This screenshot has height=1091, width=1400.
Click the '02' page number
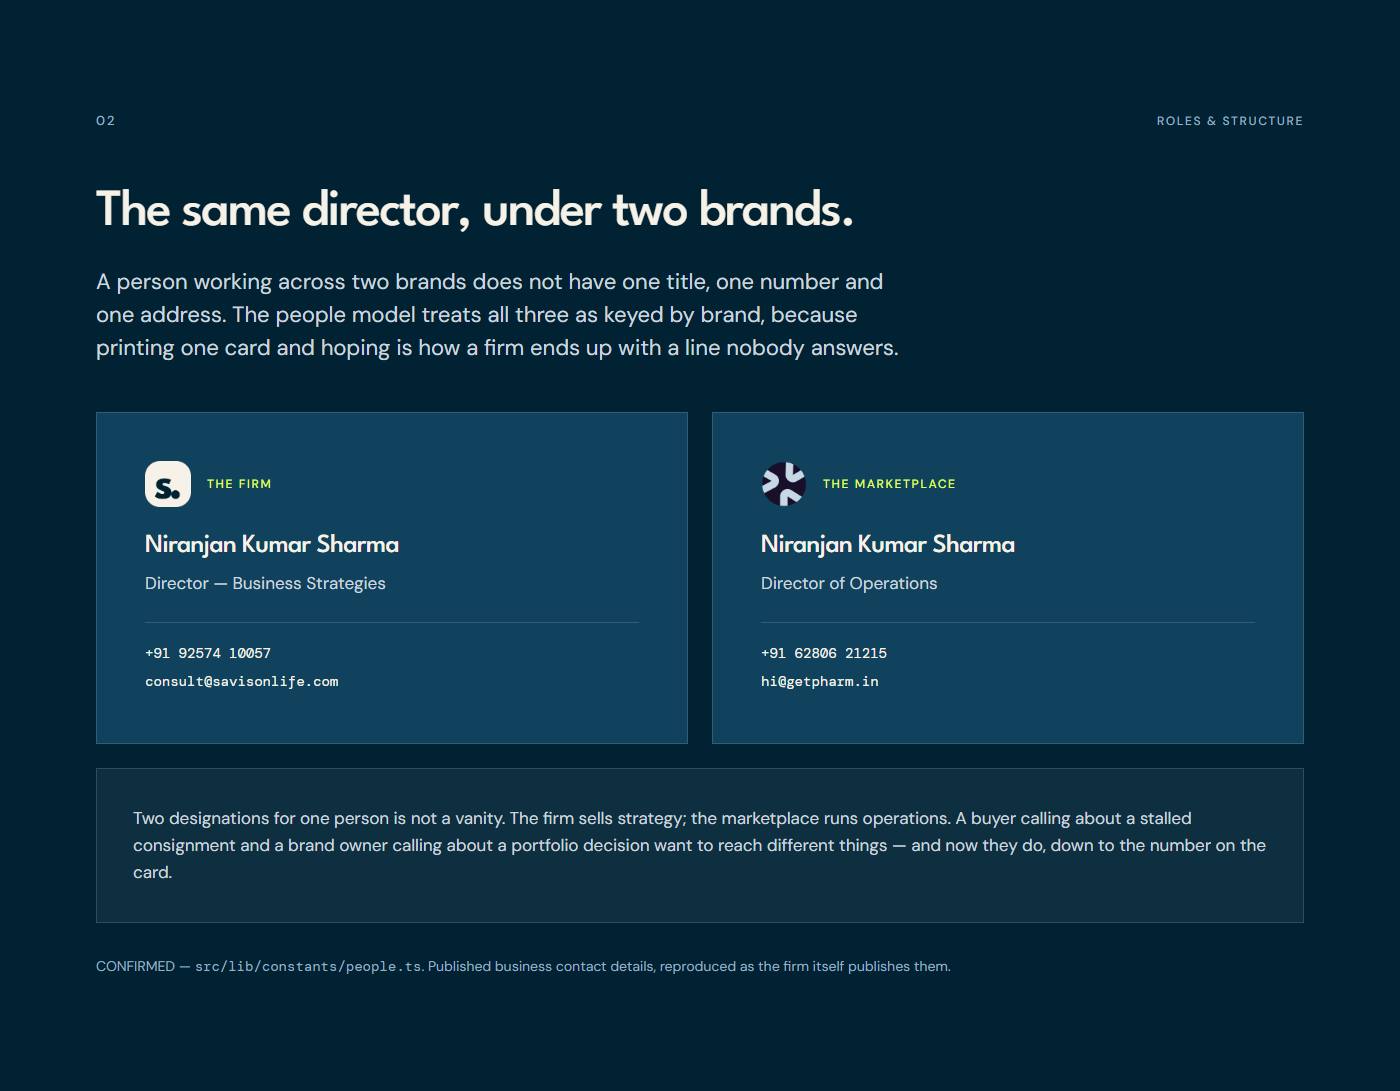pos(106,121)
